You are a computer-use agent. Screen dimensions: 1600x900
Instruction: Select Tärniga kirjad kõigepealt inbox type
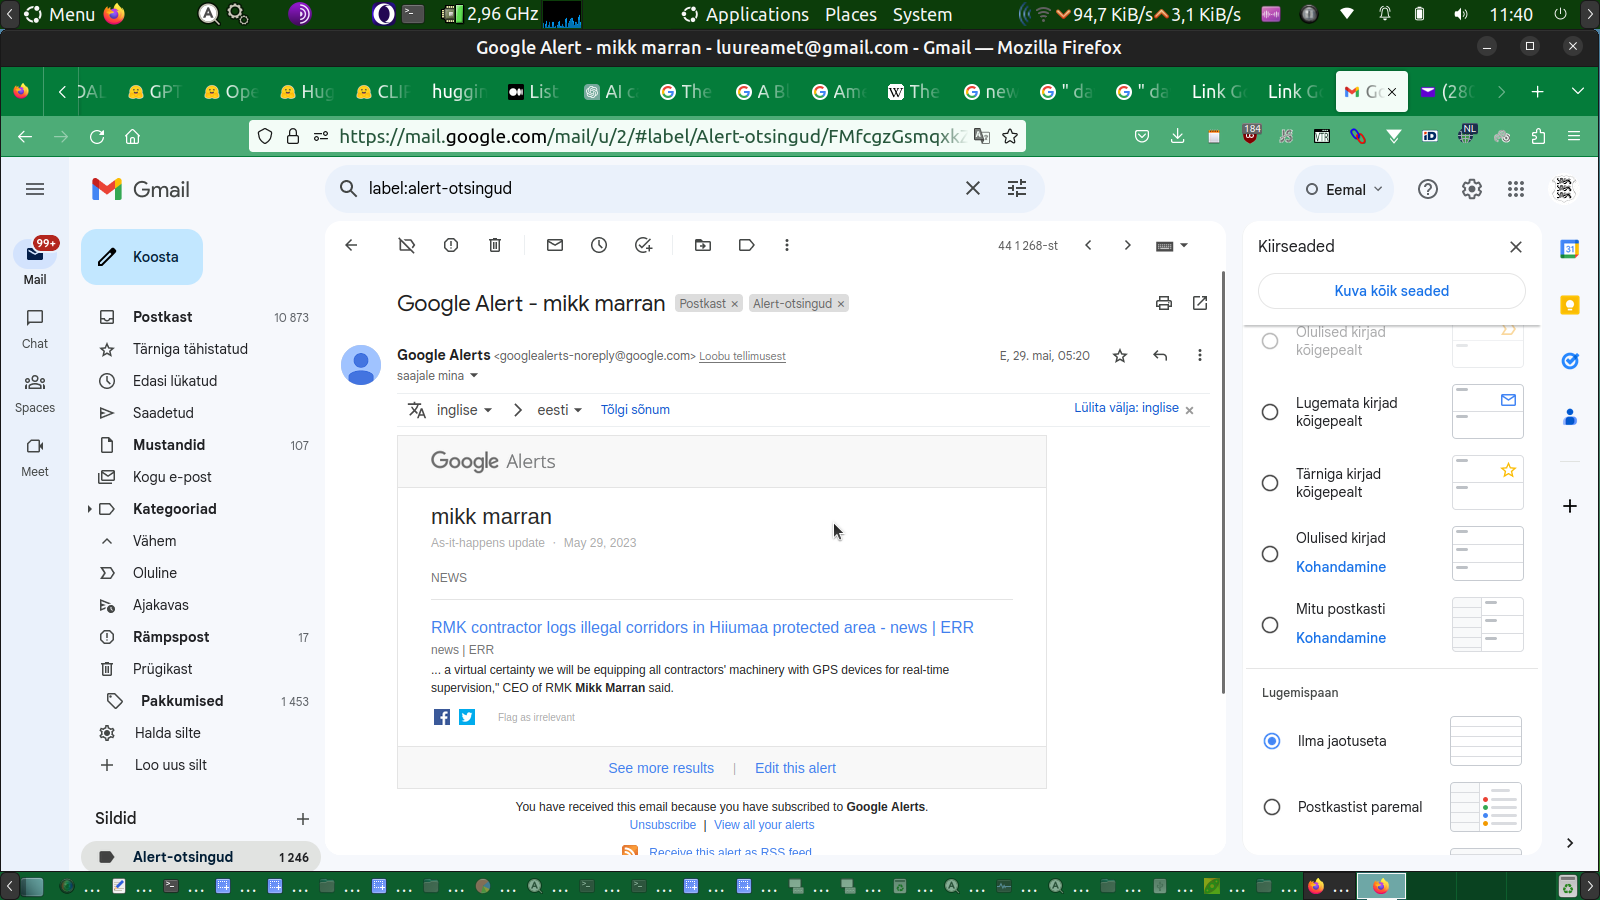(1270, 483)
